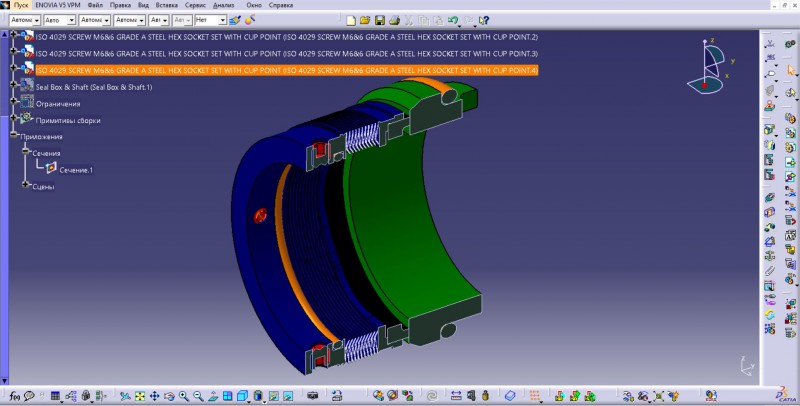Image resolution: width=800 pixels, height=406 pixels.
Task: Select Seal Box & Shaft tree item
Action: pos(94,87)
